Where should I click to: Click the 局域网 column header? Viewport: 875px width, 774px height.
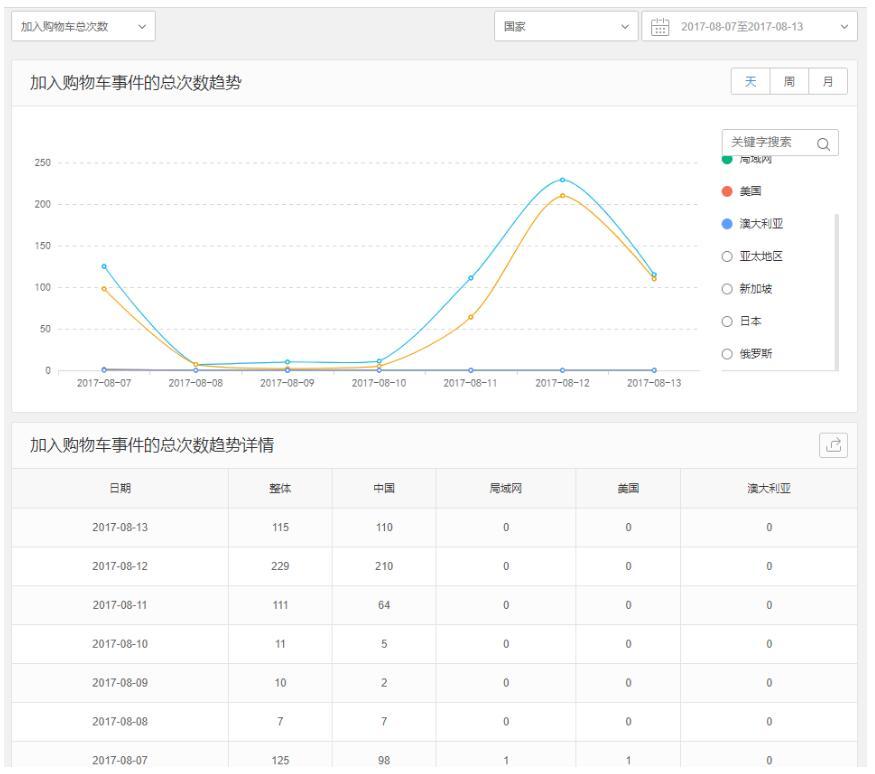pyautogui.click(x=506, y=488)
